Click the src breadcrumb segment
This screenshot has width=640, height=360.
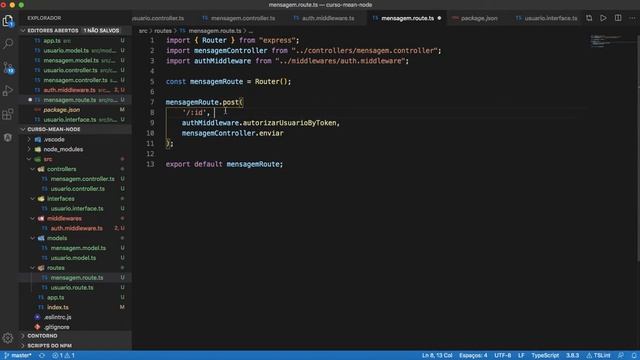point(143,31)
